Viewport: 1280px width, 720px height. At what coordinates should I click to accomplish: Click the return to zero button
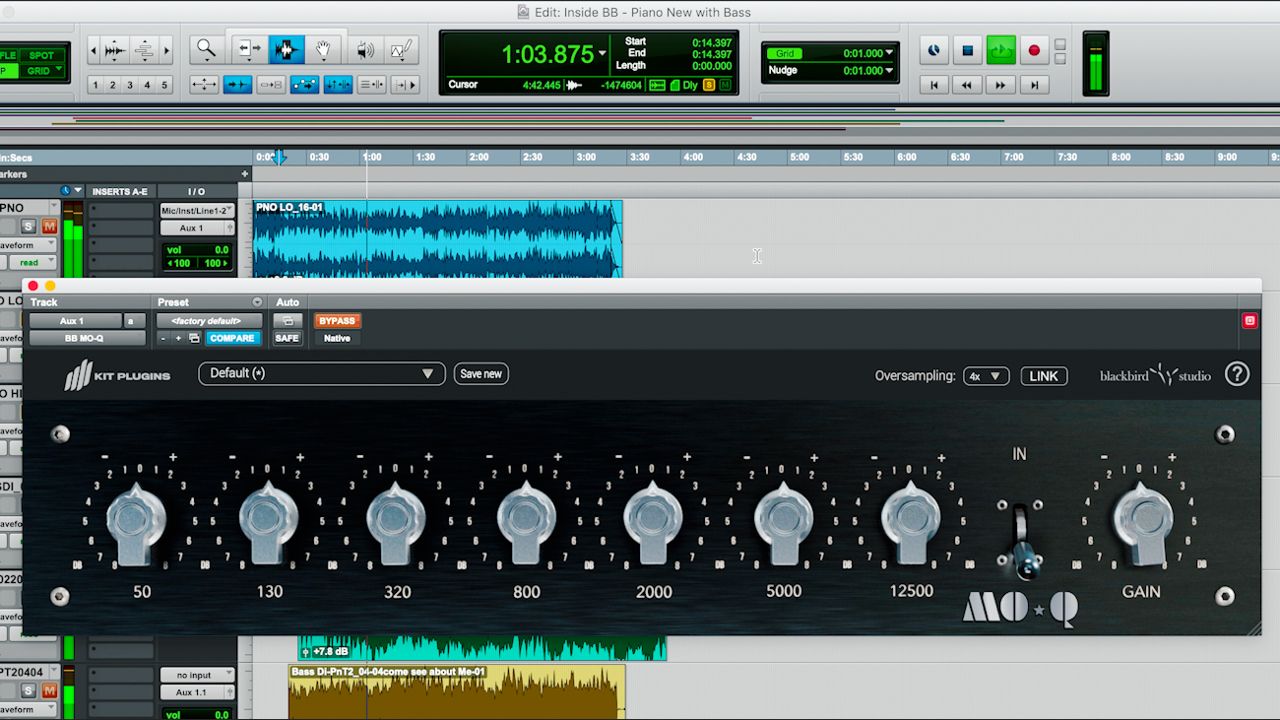(x=934, y=85)
